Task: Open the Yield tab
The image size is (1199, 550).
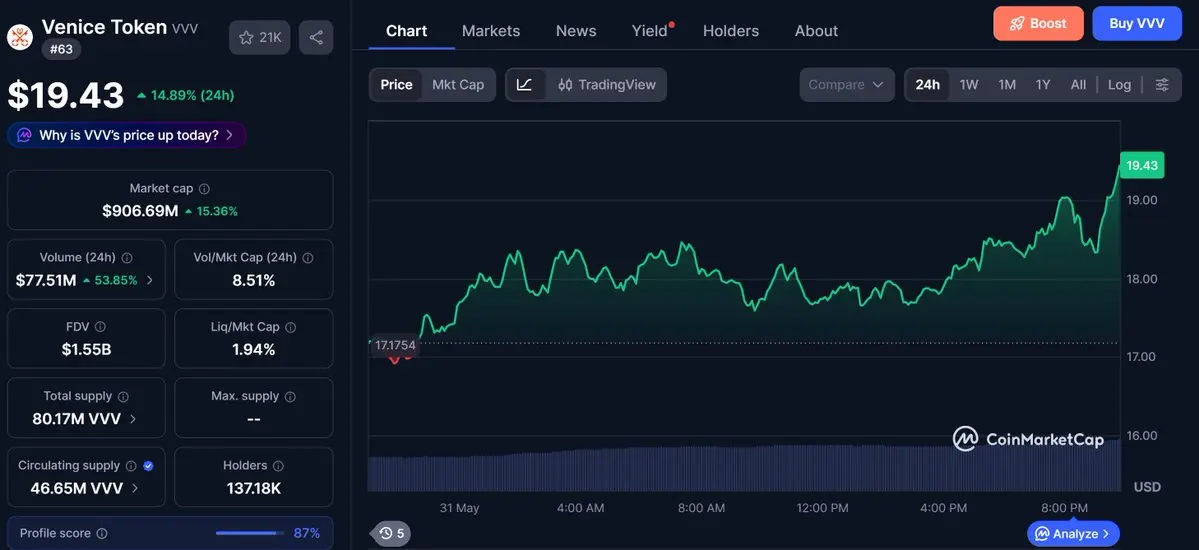Action: click(x=650, y=31)
